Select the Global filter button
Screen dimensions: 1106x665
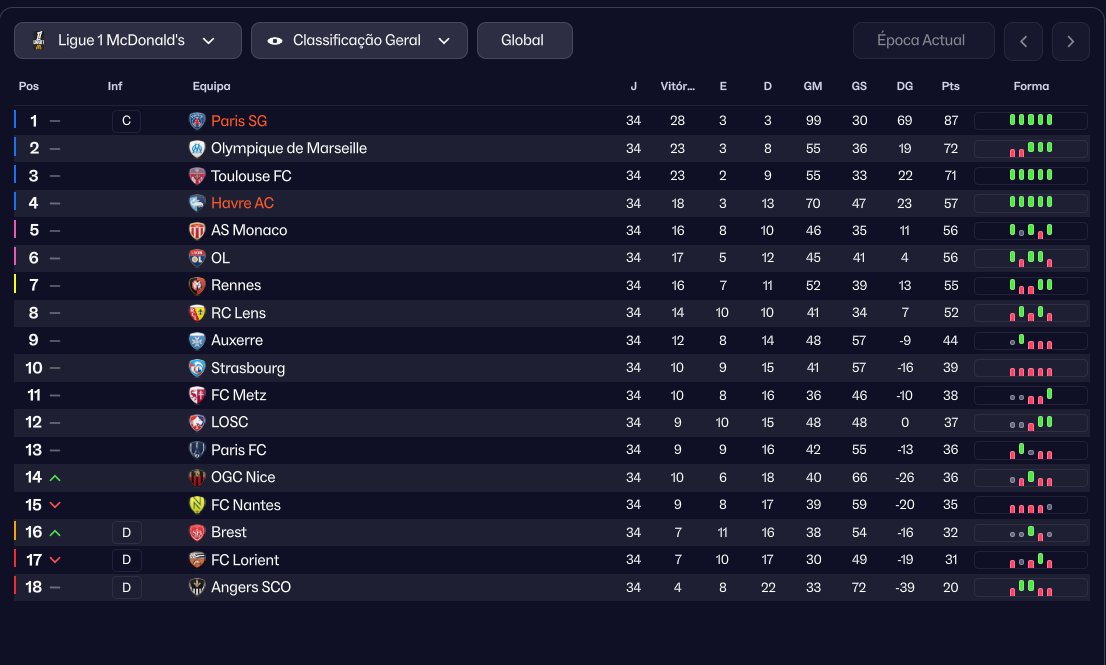pos(524,41)
